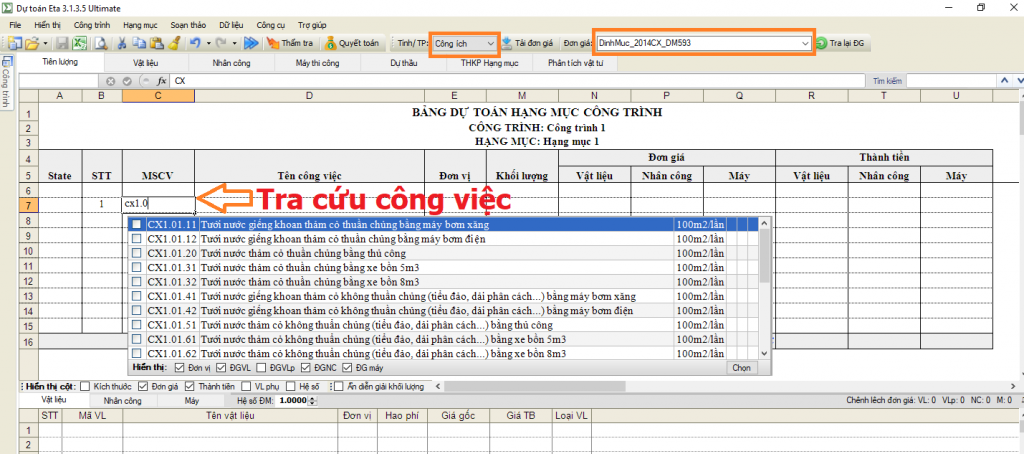Click the print preview magnifier icon

[x=102, y=43]
